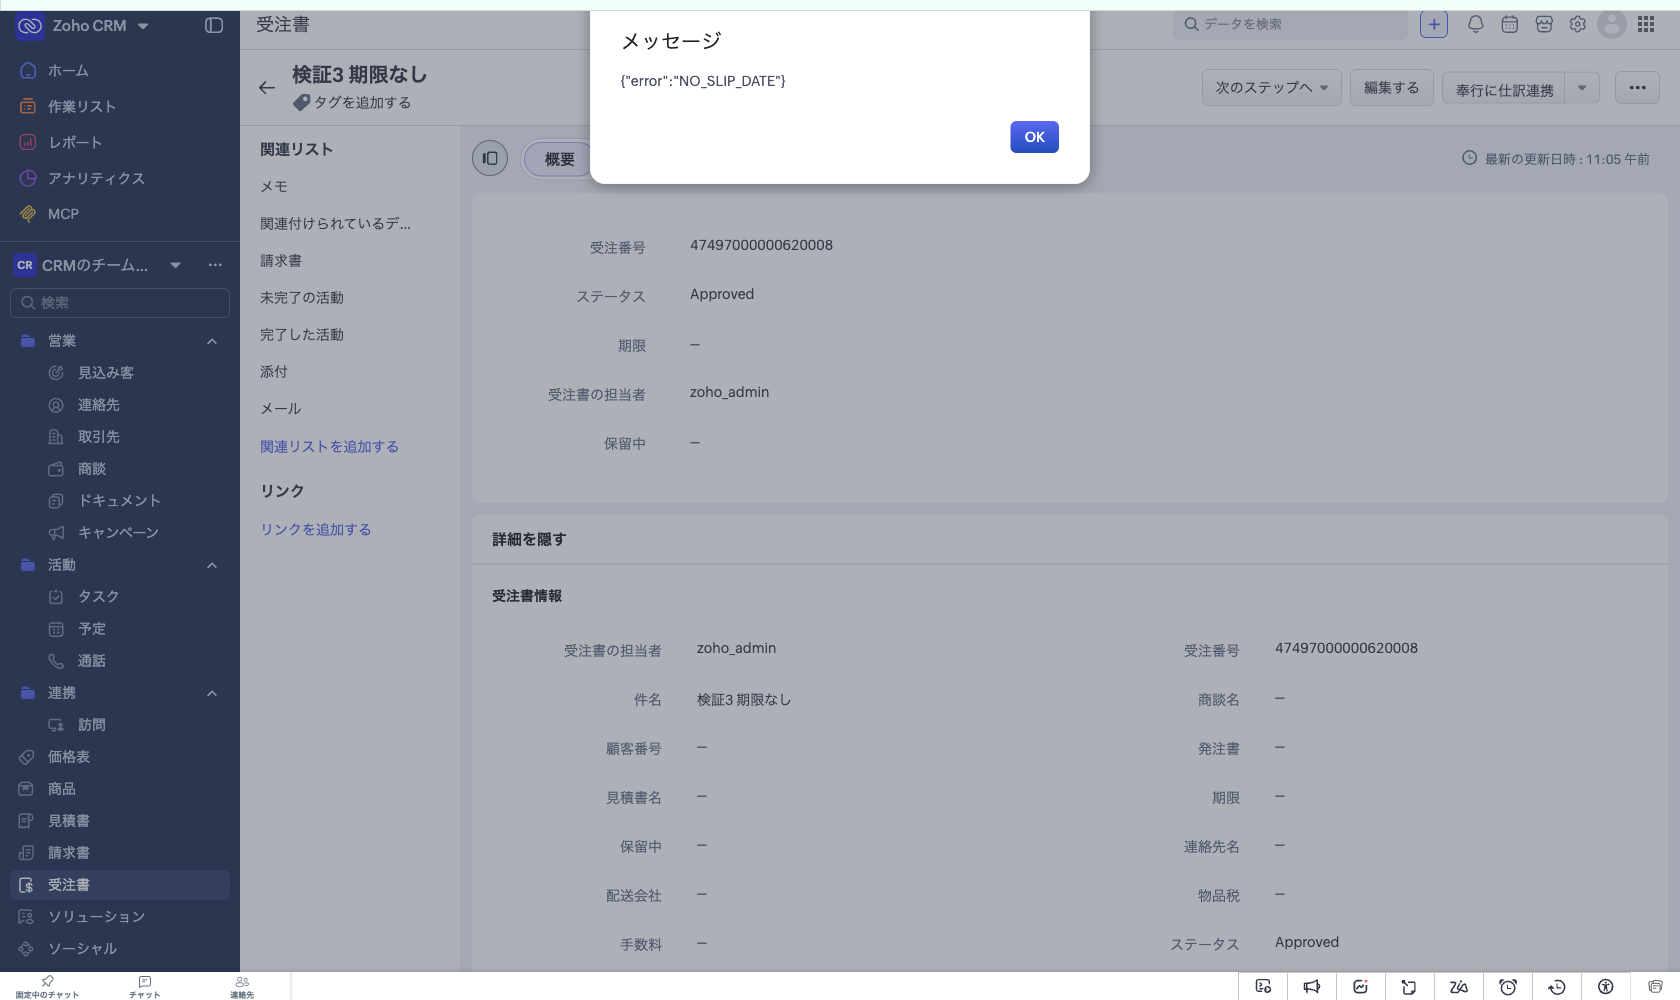Open the Zoho CRM product switcher dropdown
The width and height of the screenshot is (1680, 1000).
tap(143, 26)
